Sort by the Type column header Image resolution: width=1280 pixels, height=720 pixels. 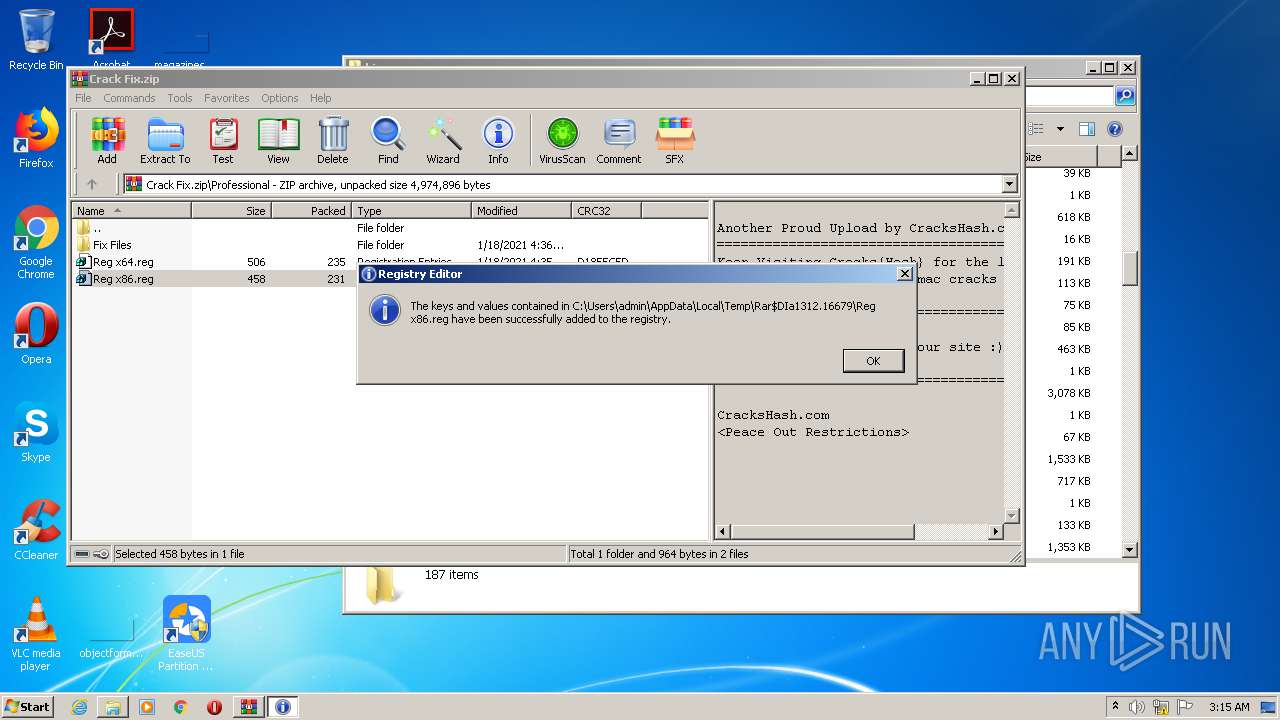pyautogui.click(x=411, y=211)
